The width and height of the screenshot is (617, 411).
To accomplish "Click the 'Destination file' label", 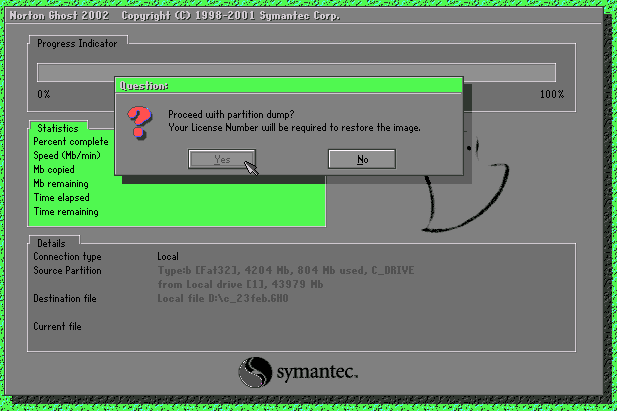I will [x=65, y=298].
